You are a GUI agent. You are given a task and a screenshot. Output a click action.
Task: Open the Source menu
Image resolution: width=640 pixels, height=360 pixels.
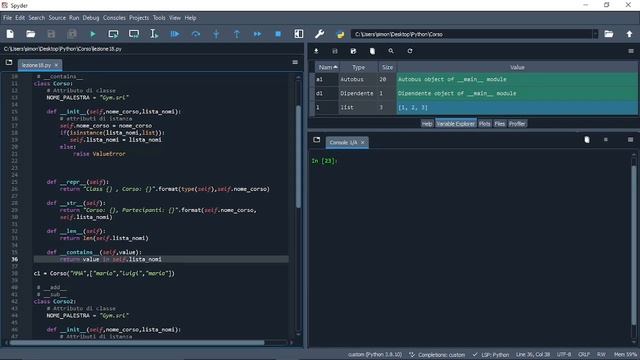coord(57,18)
